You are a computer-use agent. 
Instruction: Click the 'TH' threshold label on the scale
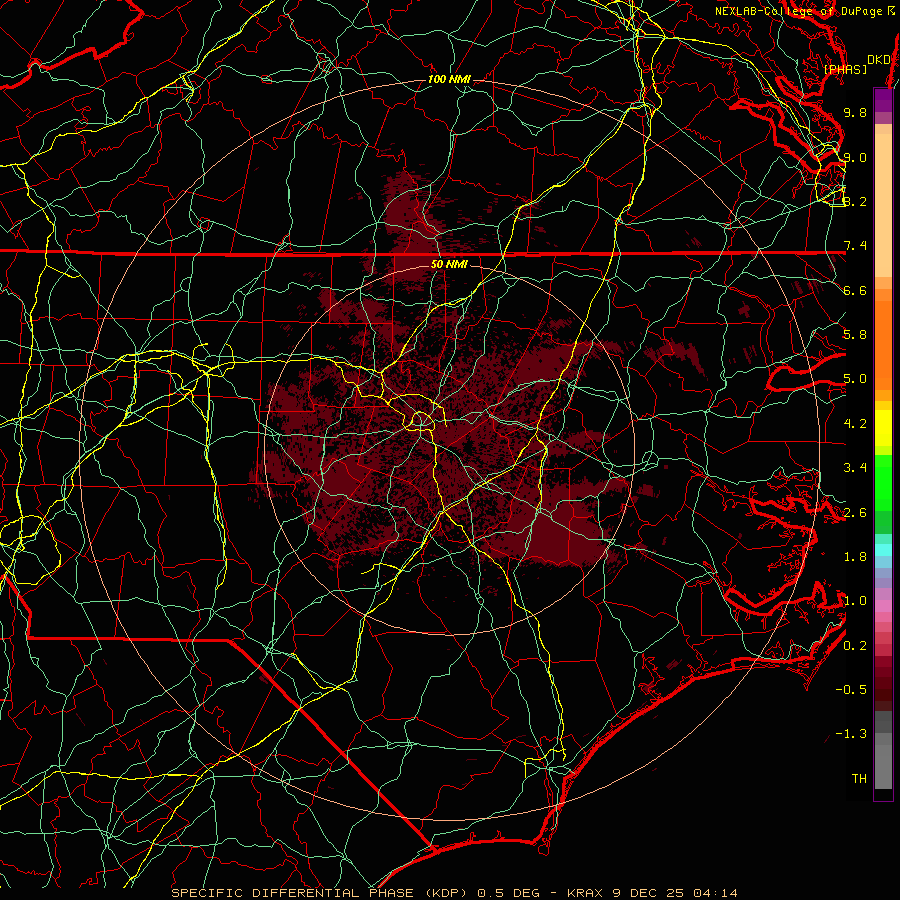859,779
